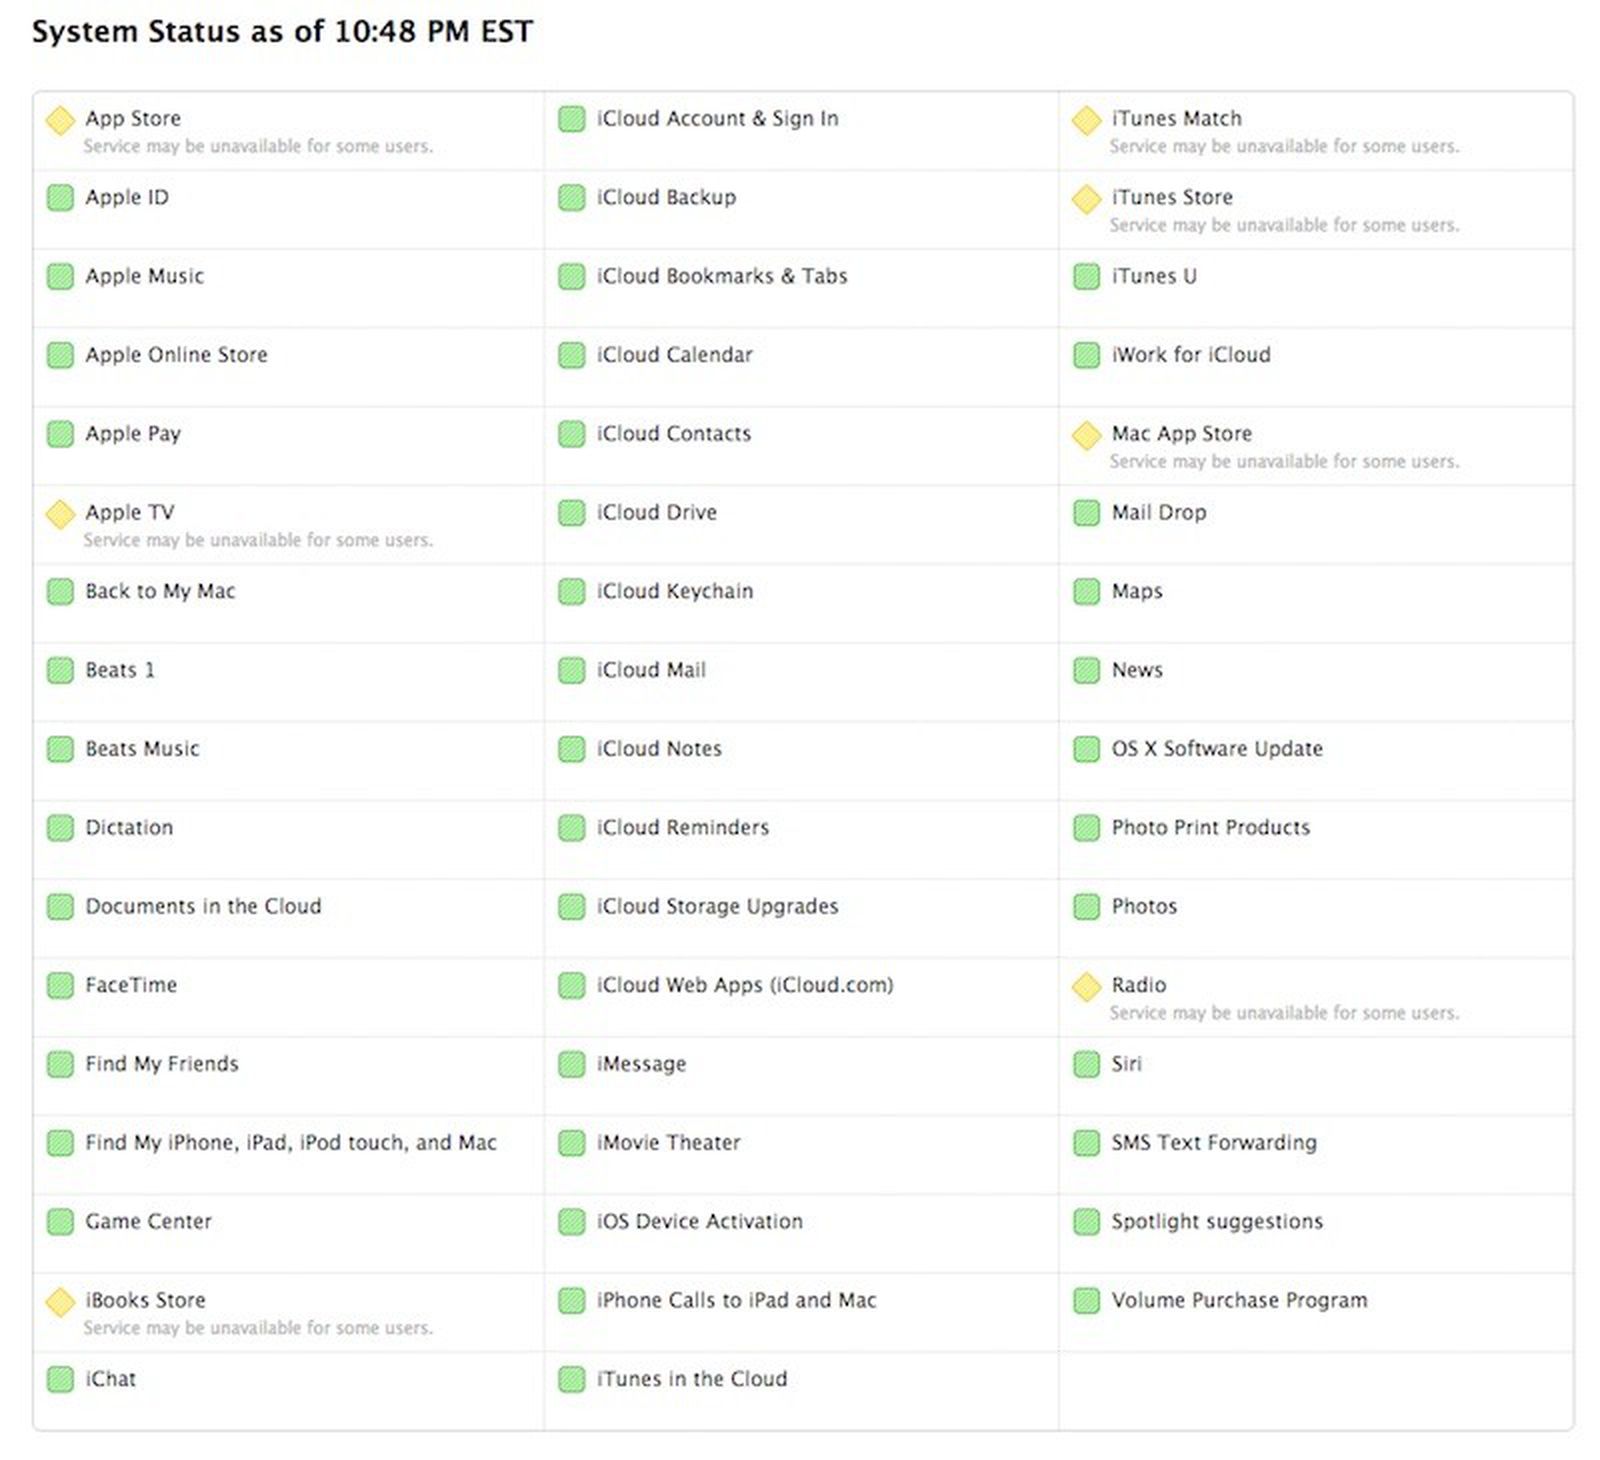Click the yellow Mac App Store status diamond
1600x1460 pixels.
point(1086,435)
